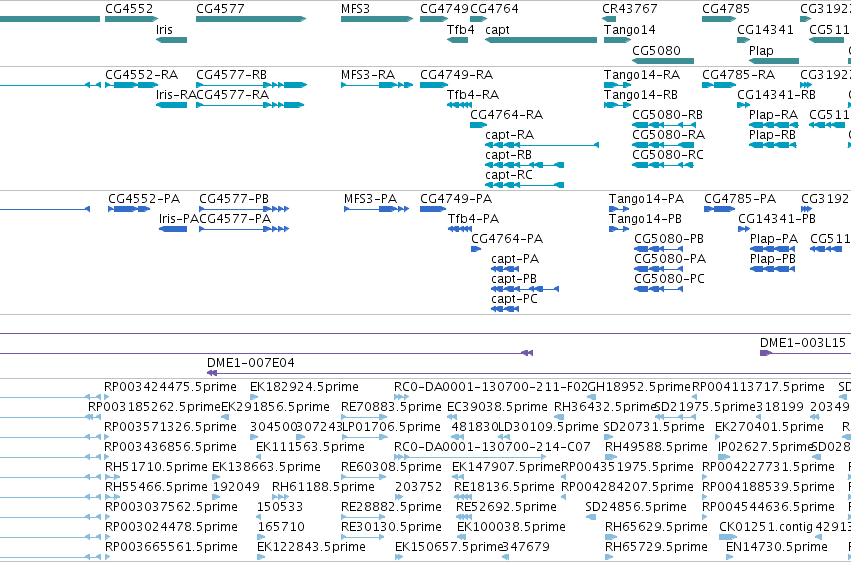
Task: Click the MFS3-RA transcript label
Action: 368,74
